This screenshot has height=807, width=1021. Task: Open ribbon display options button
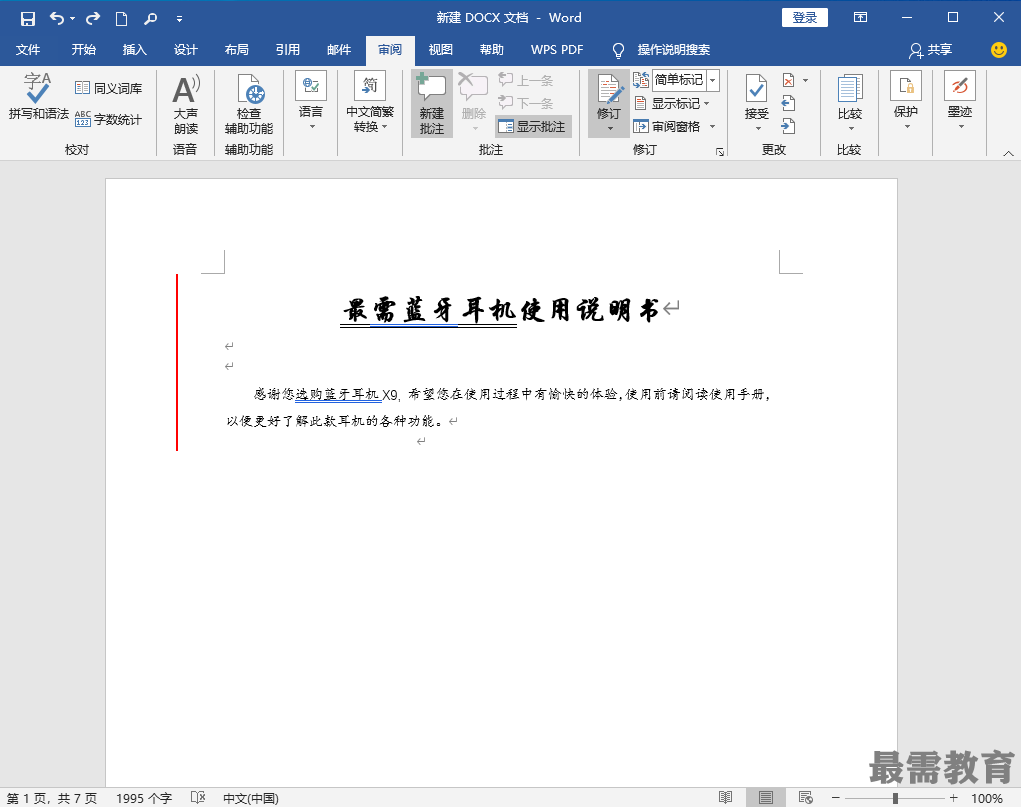860,18
